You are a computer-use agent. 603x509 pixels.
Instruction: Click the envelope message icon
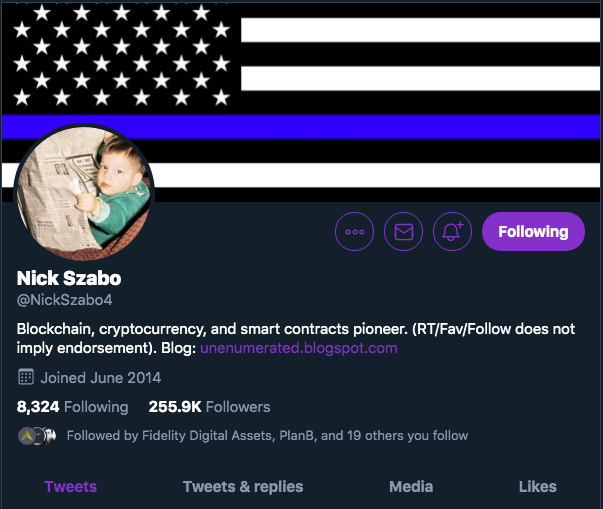[x=403, y=231]
